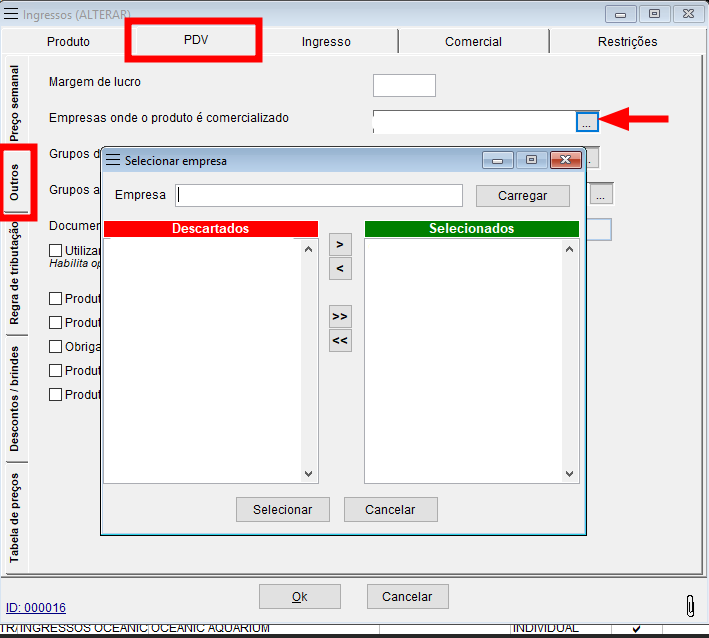Close the Selecionar empresa dialog
The width and height of the screenshot is (709, 638).
pyautogui.click(x=565, y=160)
